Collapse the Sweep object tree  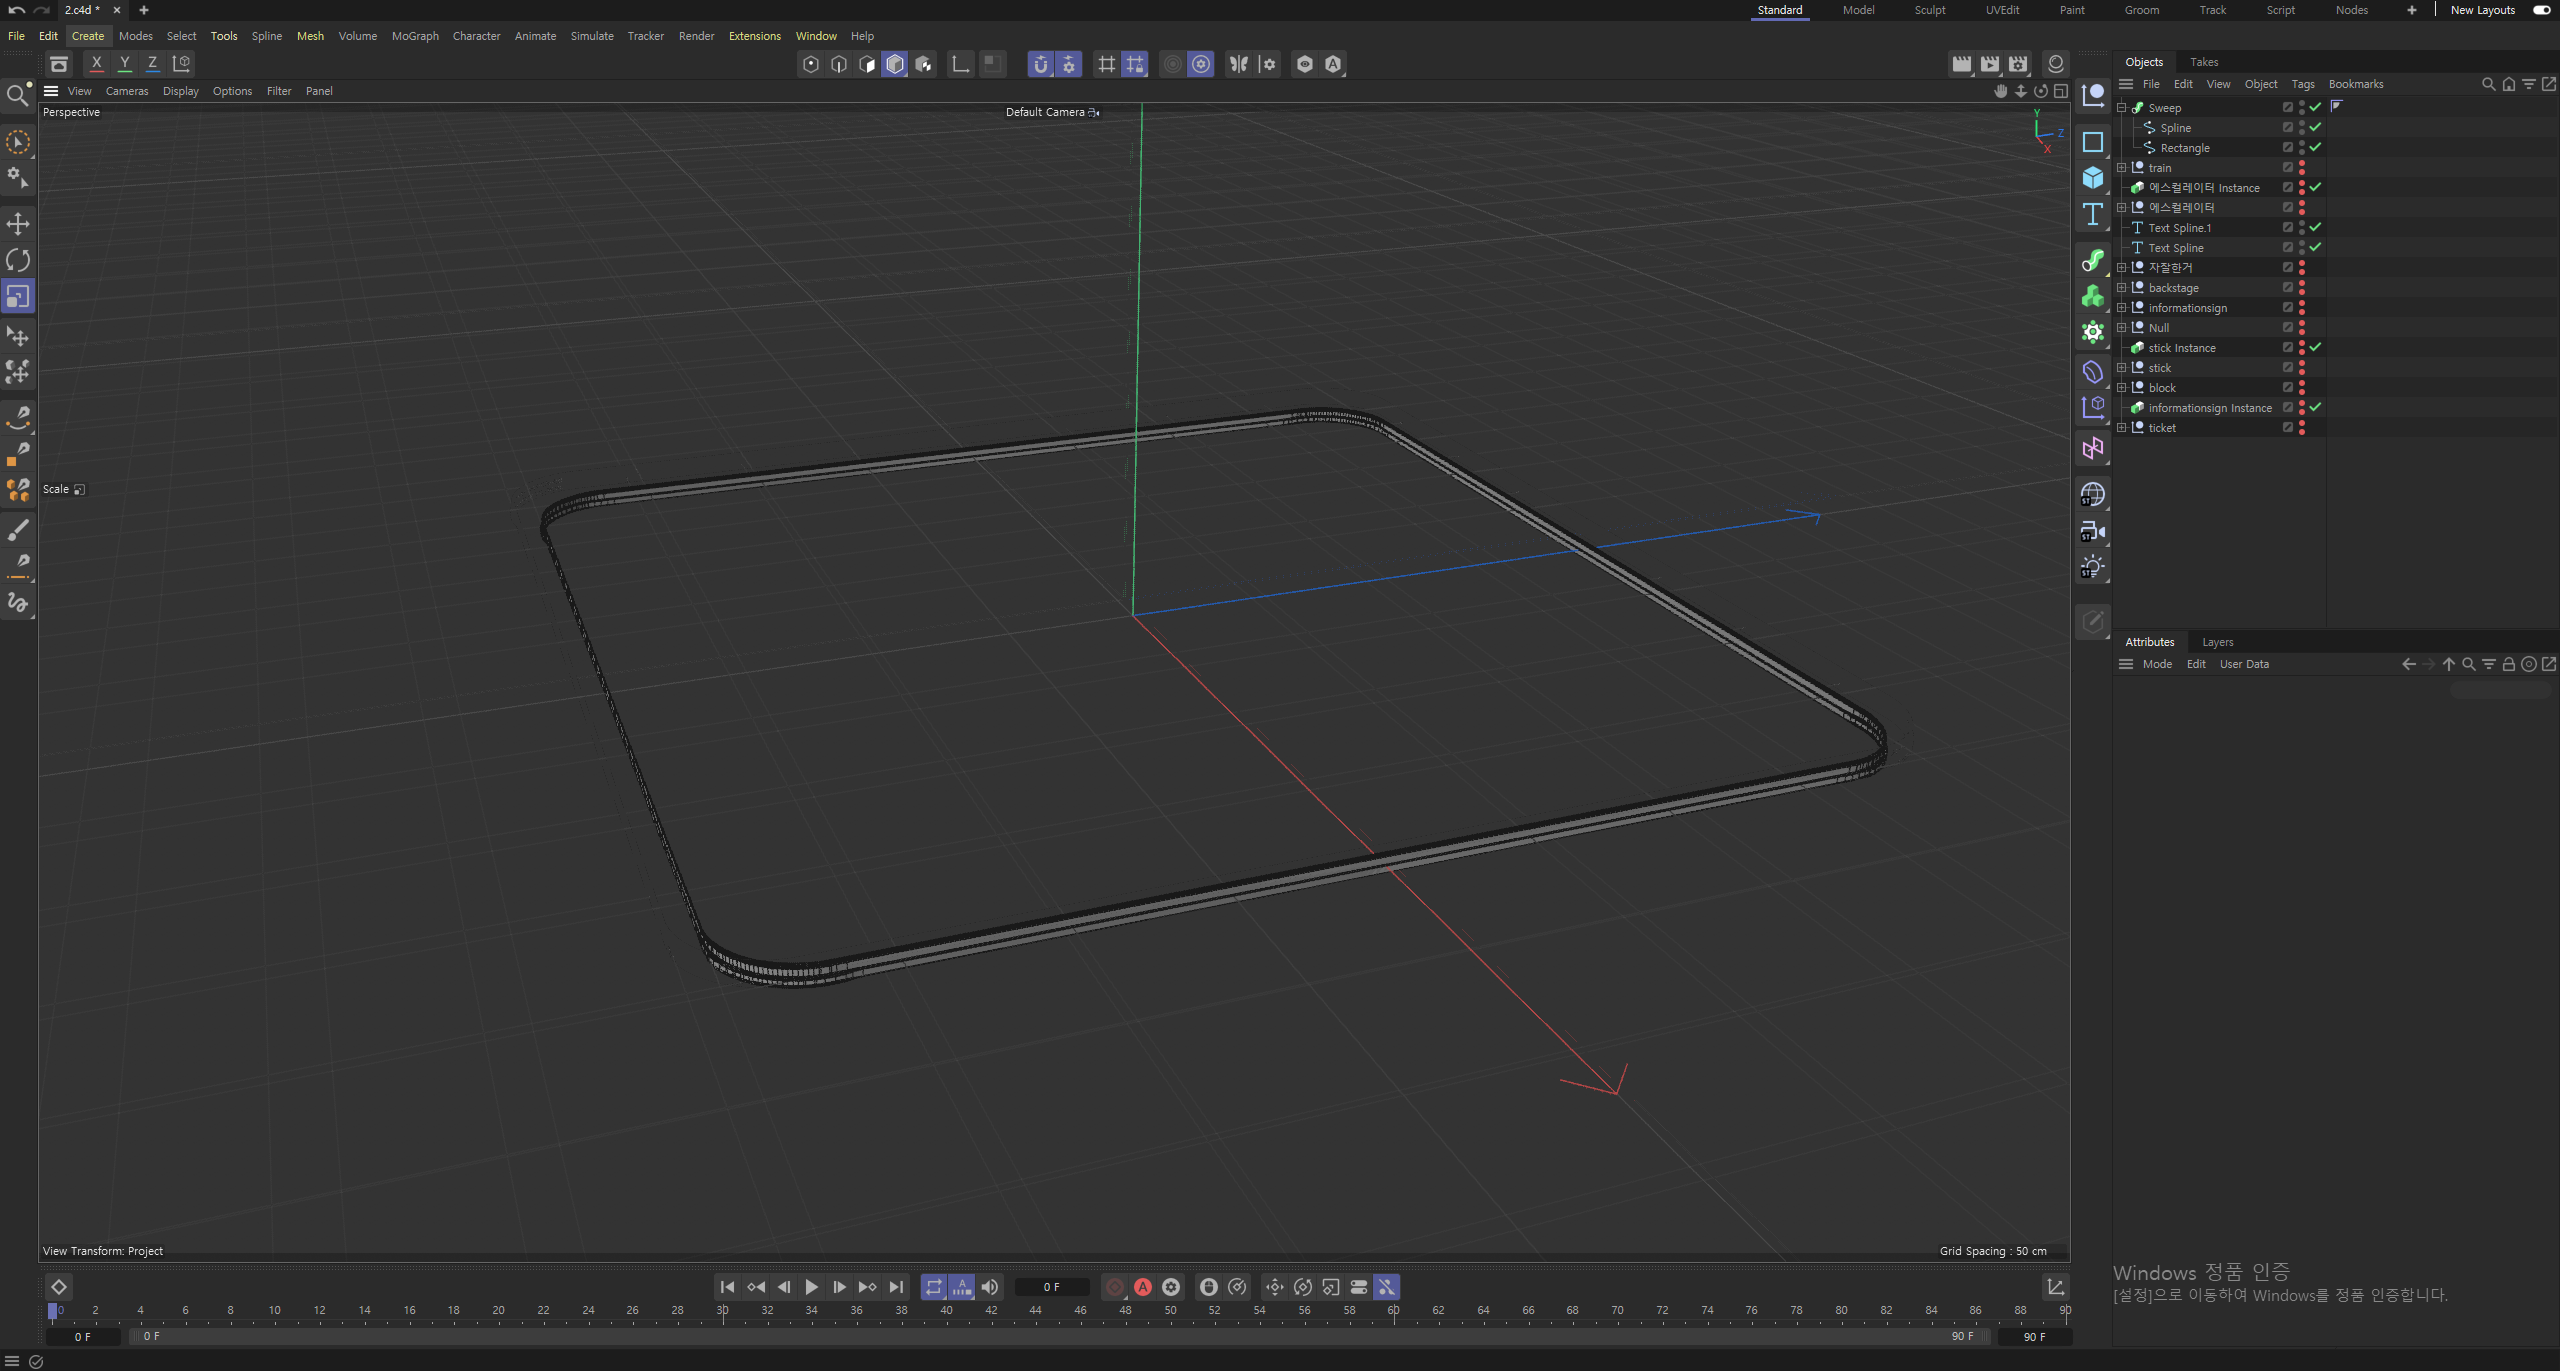click(2121, 107)
